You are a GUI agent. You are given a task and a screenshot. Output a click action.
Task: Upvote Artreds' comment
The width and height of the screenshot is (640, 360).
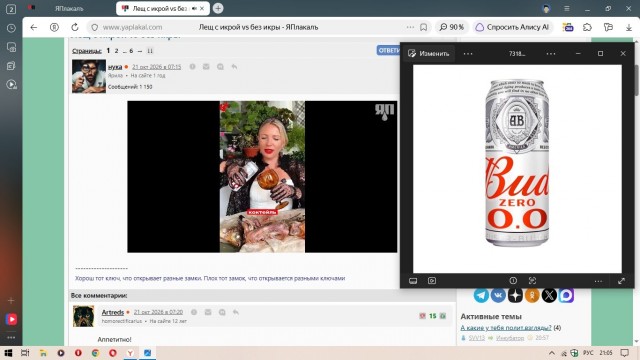443,316
